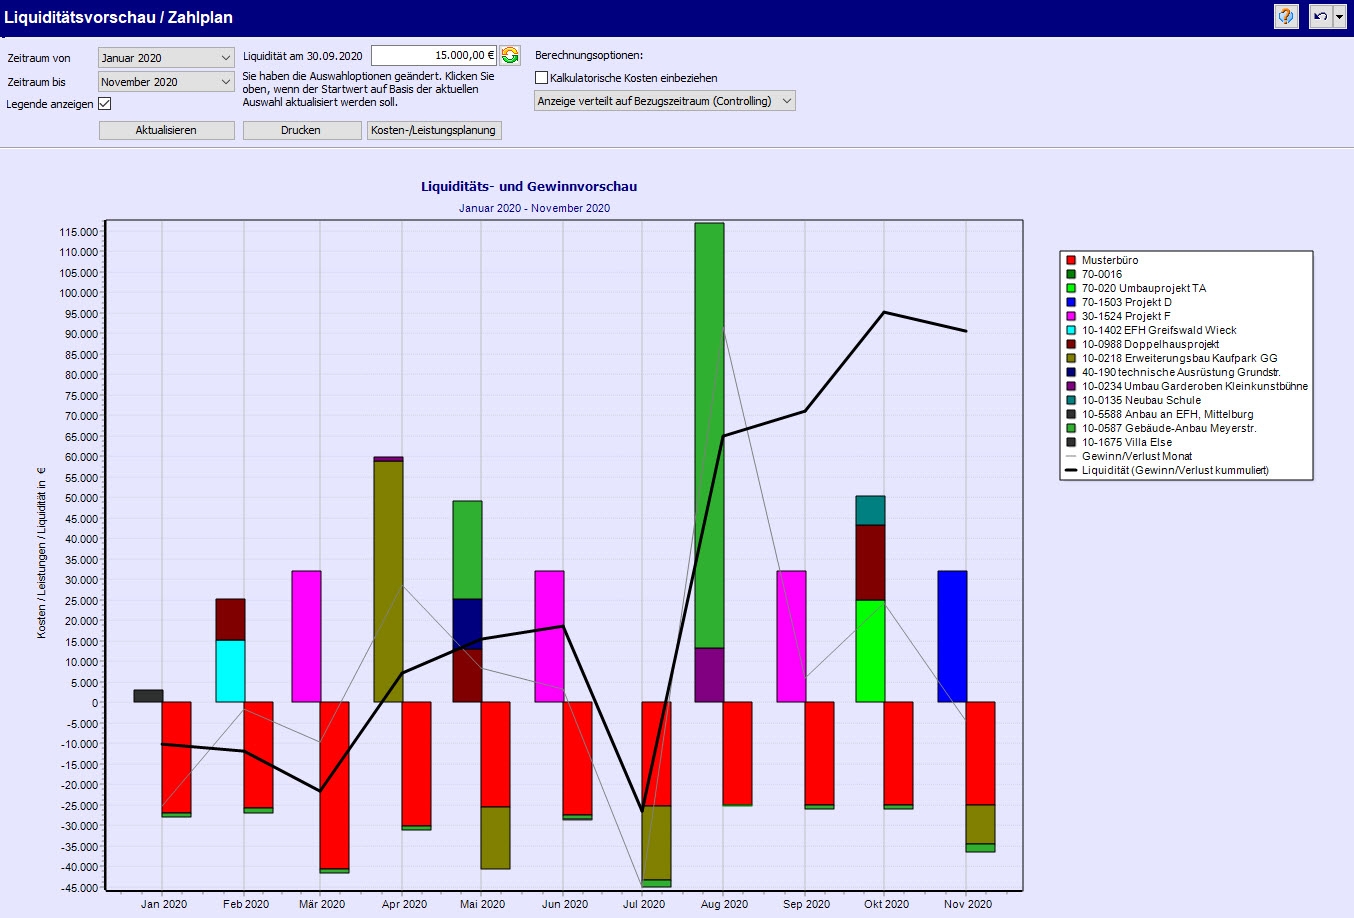Screen dimensions: 1354x918
Task: Click the 'Berechnungsoptionen:' label
Action: click(589, 56)
